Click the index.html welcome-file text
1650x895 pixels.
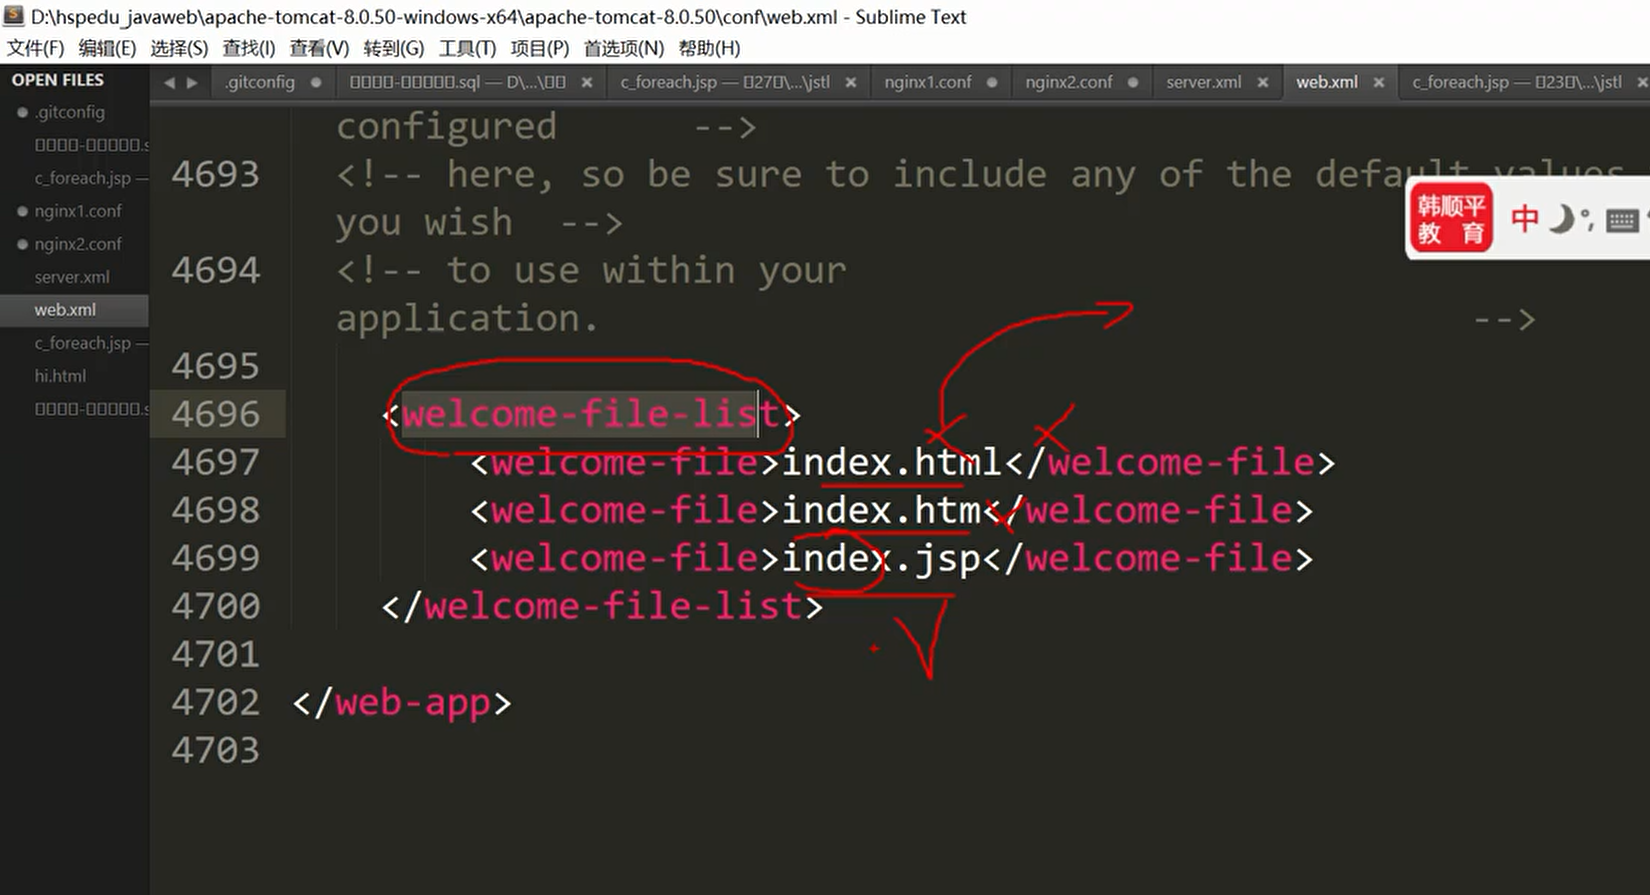click(x=892, y=462)
